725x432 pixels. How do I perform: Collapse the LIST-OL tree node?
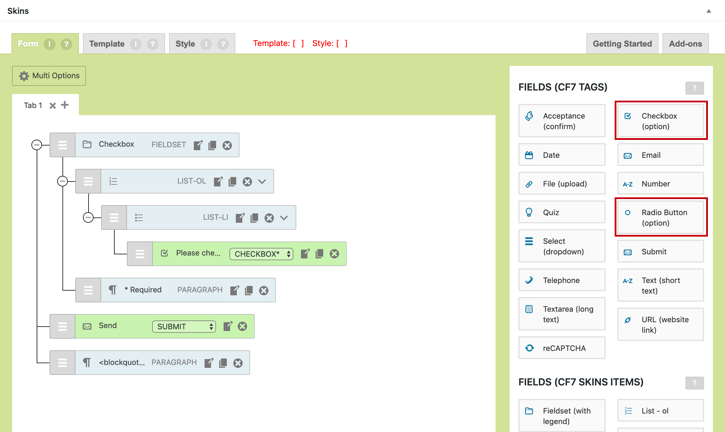pyautogui.click(x=62, y=181)
